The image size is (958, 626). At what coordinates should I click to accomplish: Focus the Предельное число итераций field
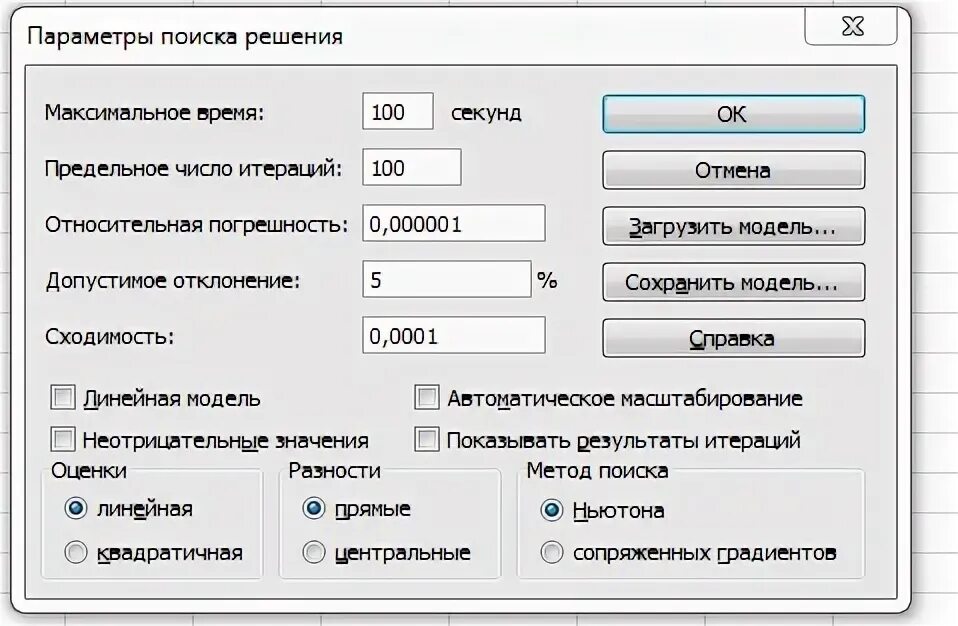click(412, 167)
